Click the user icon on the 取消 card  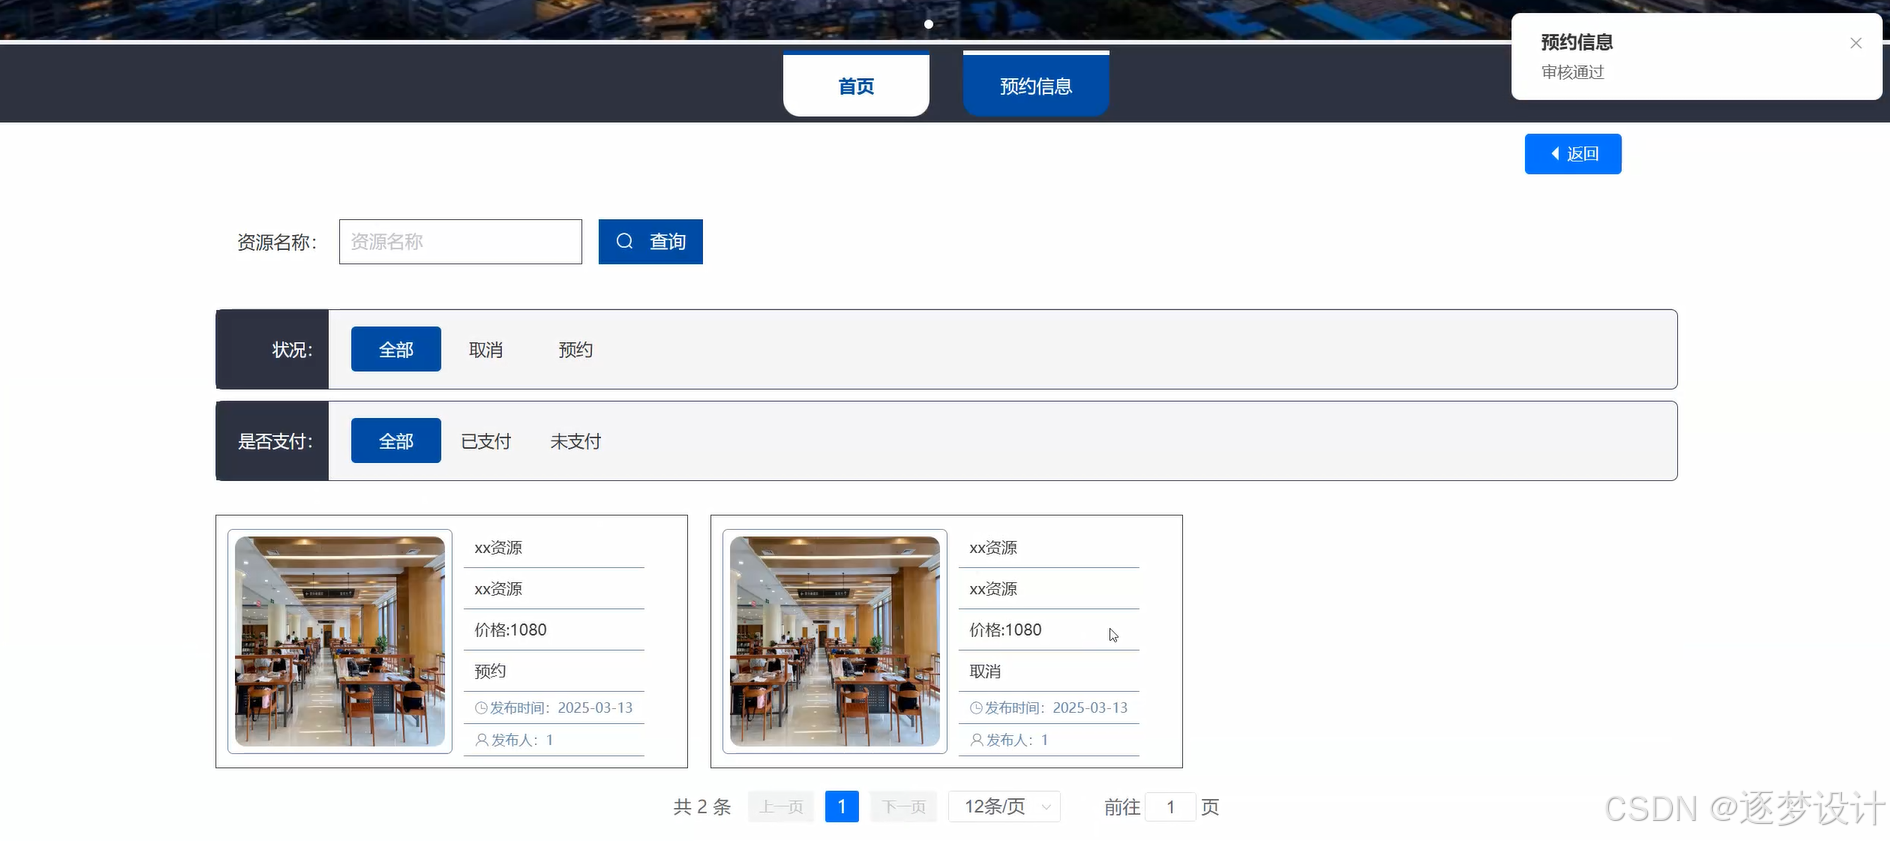point(977,740)
